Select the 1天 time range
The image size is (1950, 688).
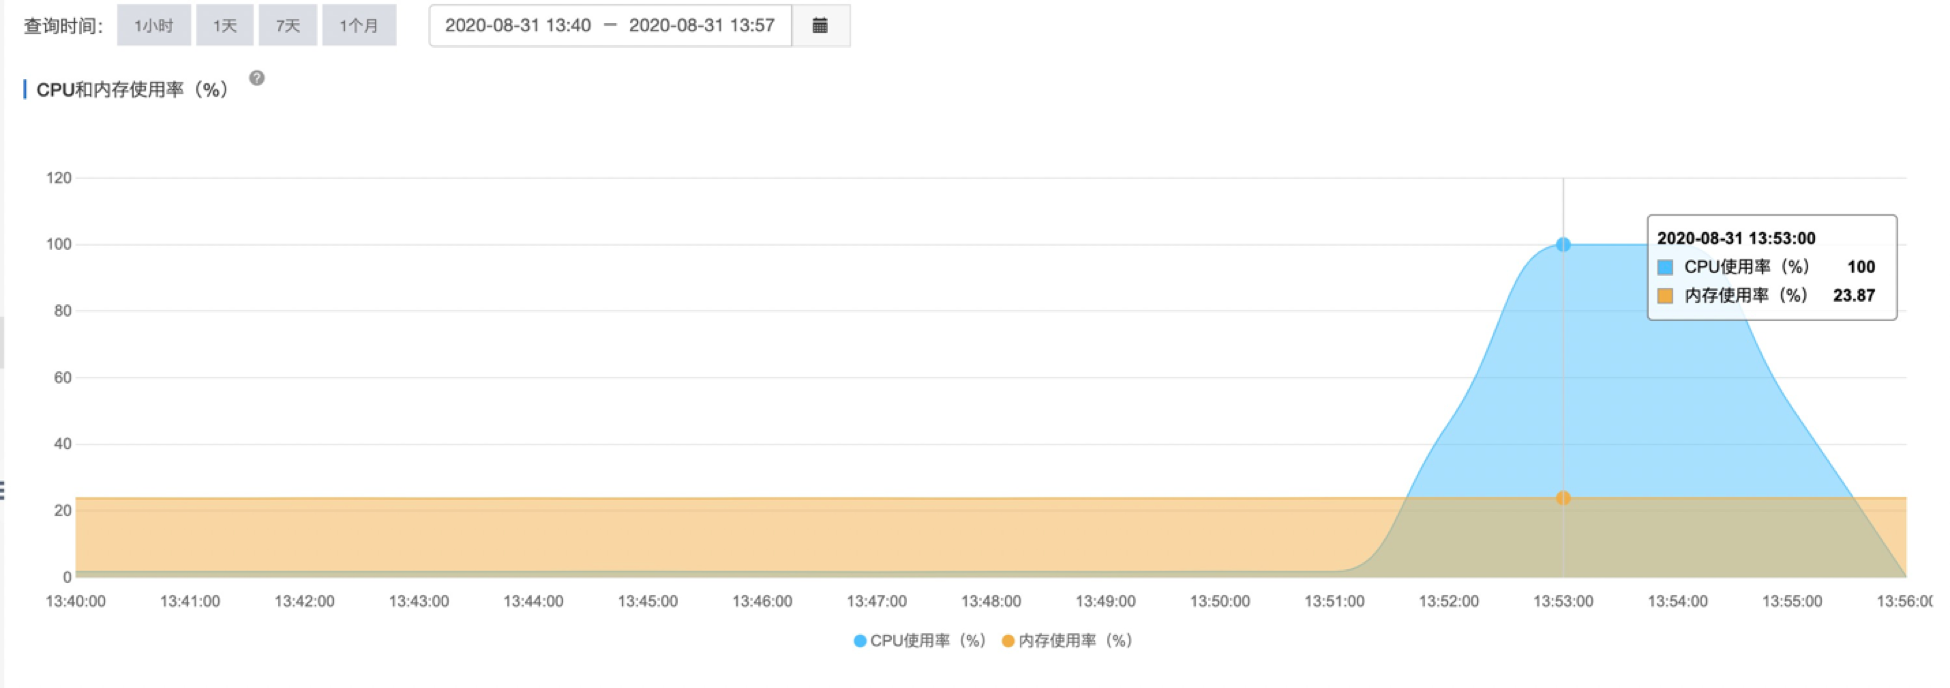point(225,26)
